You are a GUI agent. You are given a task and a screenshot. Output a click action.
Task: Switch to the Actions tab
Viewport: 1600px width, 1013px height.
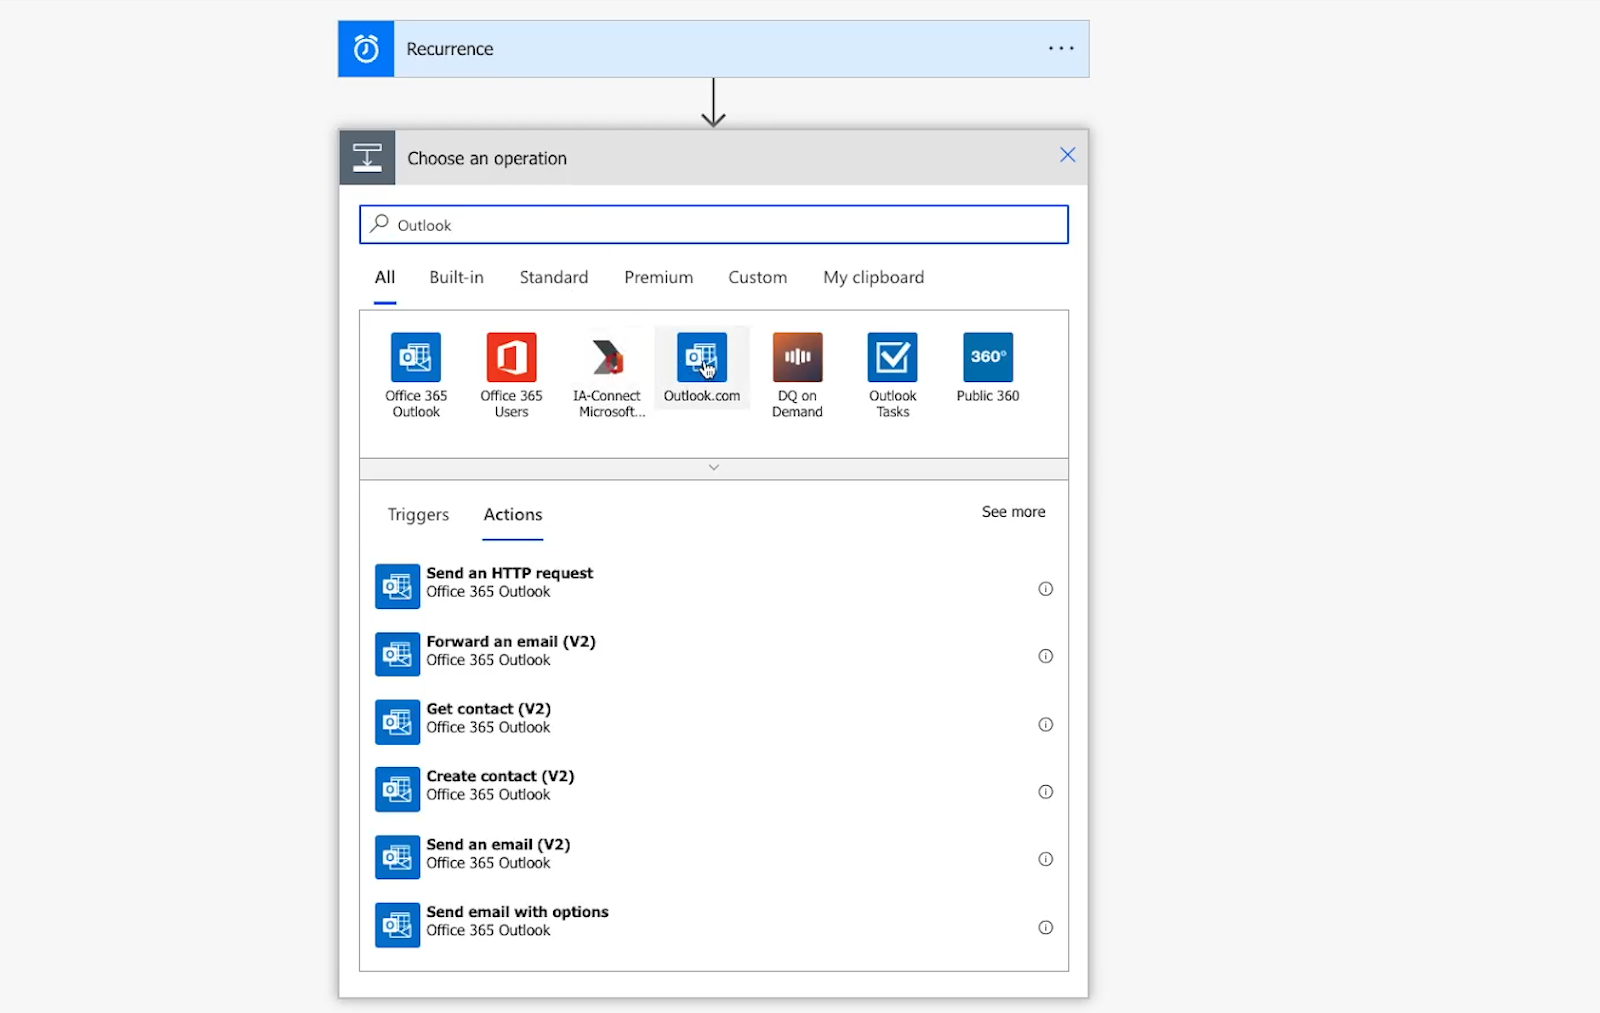coord(513,514)
